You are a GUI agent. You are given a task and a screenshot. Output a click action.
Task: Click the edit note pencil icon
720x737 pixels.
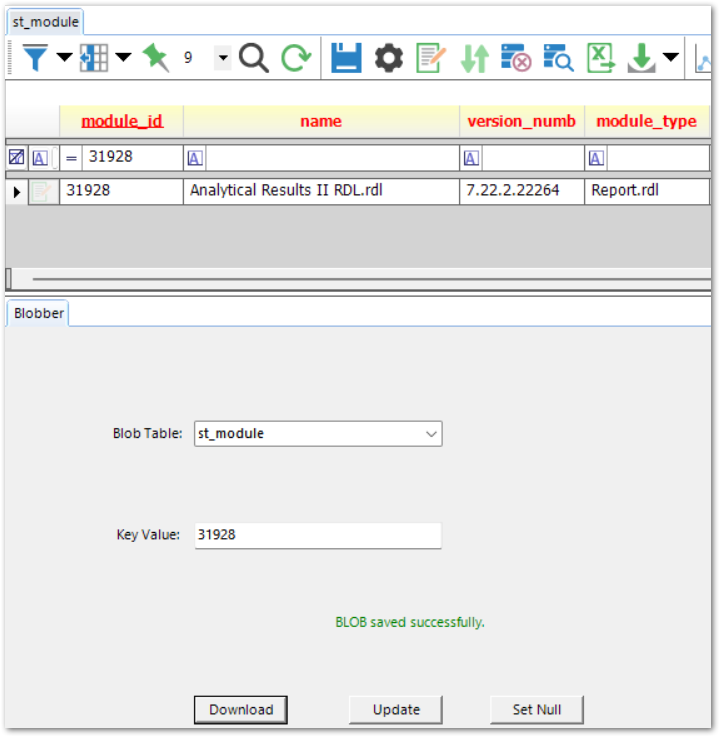tap(431, 58)
